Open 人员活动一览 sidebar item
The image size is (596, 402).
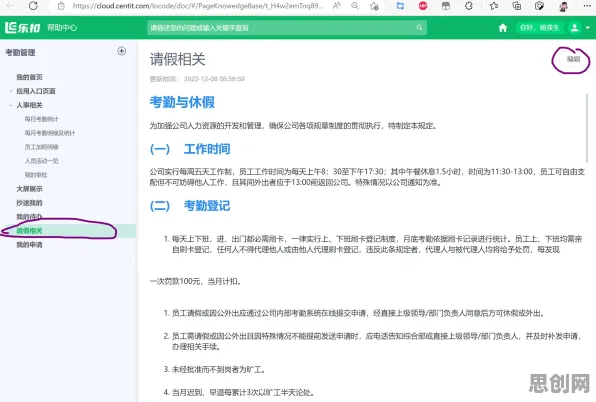(x=41, y=161)
